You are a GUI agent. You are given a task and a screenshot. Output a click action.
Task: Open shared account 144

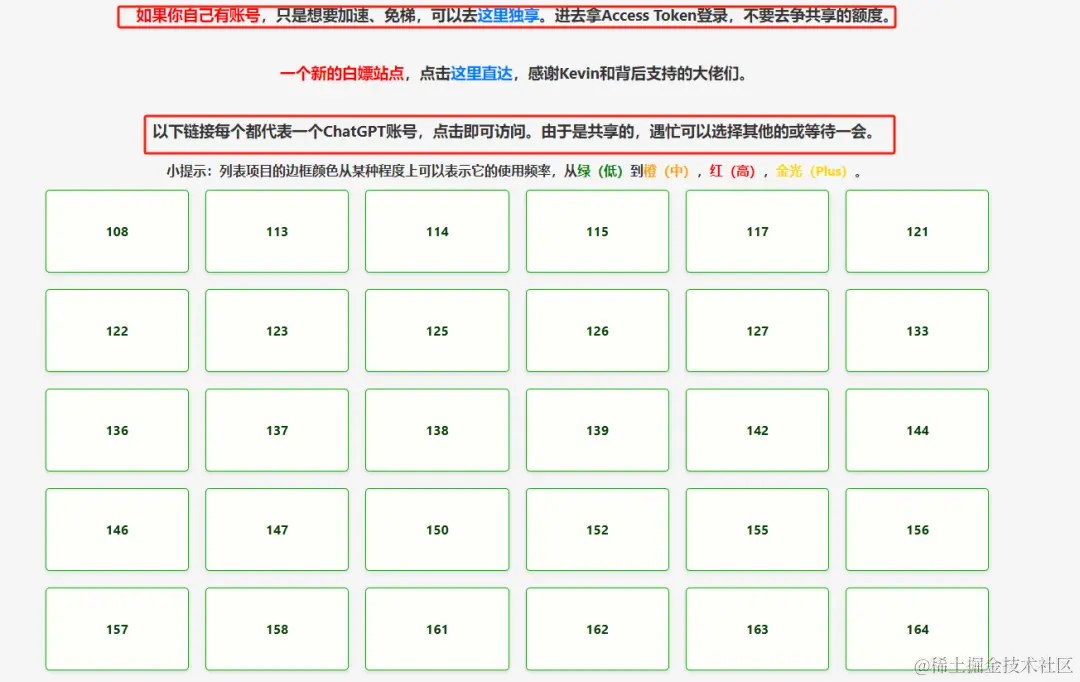(917, 430)
